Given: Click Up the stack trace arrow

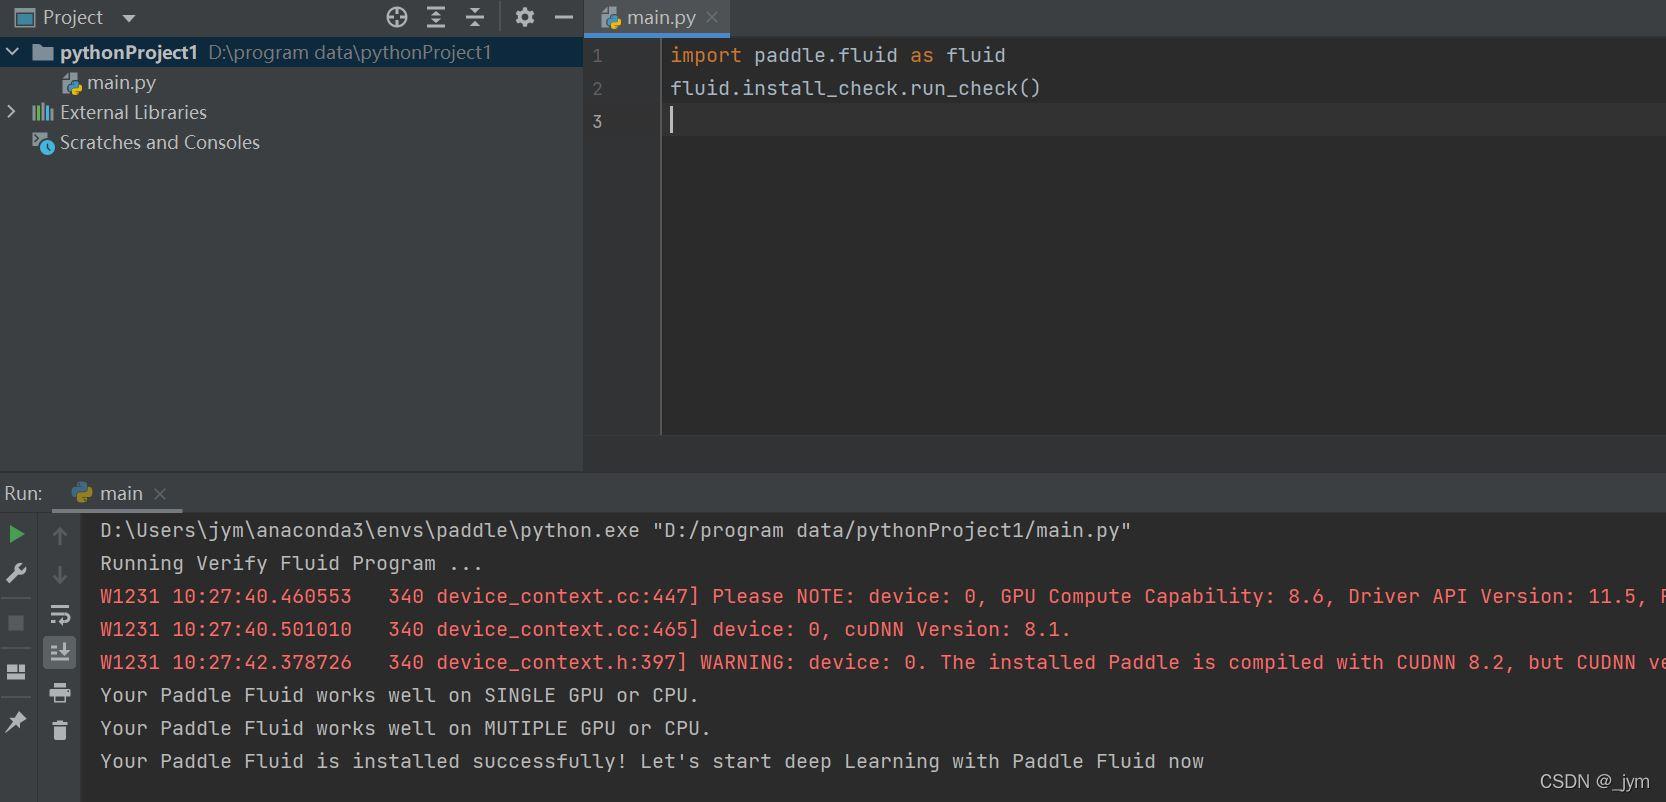Looking at the screenshot, I should tap(60, 536).
